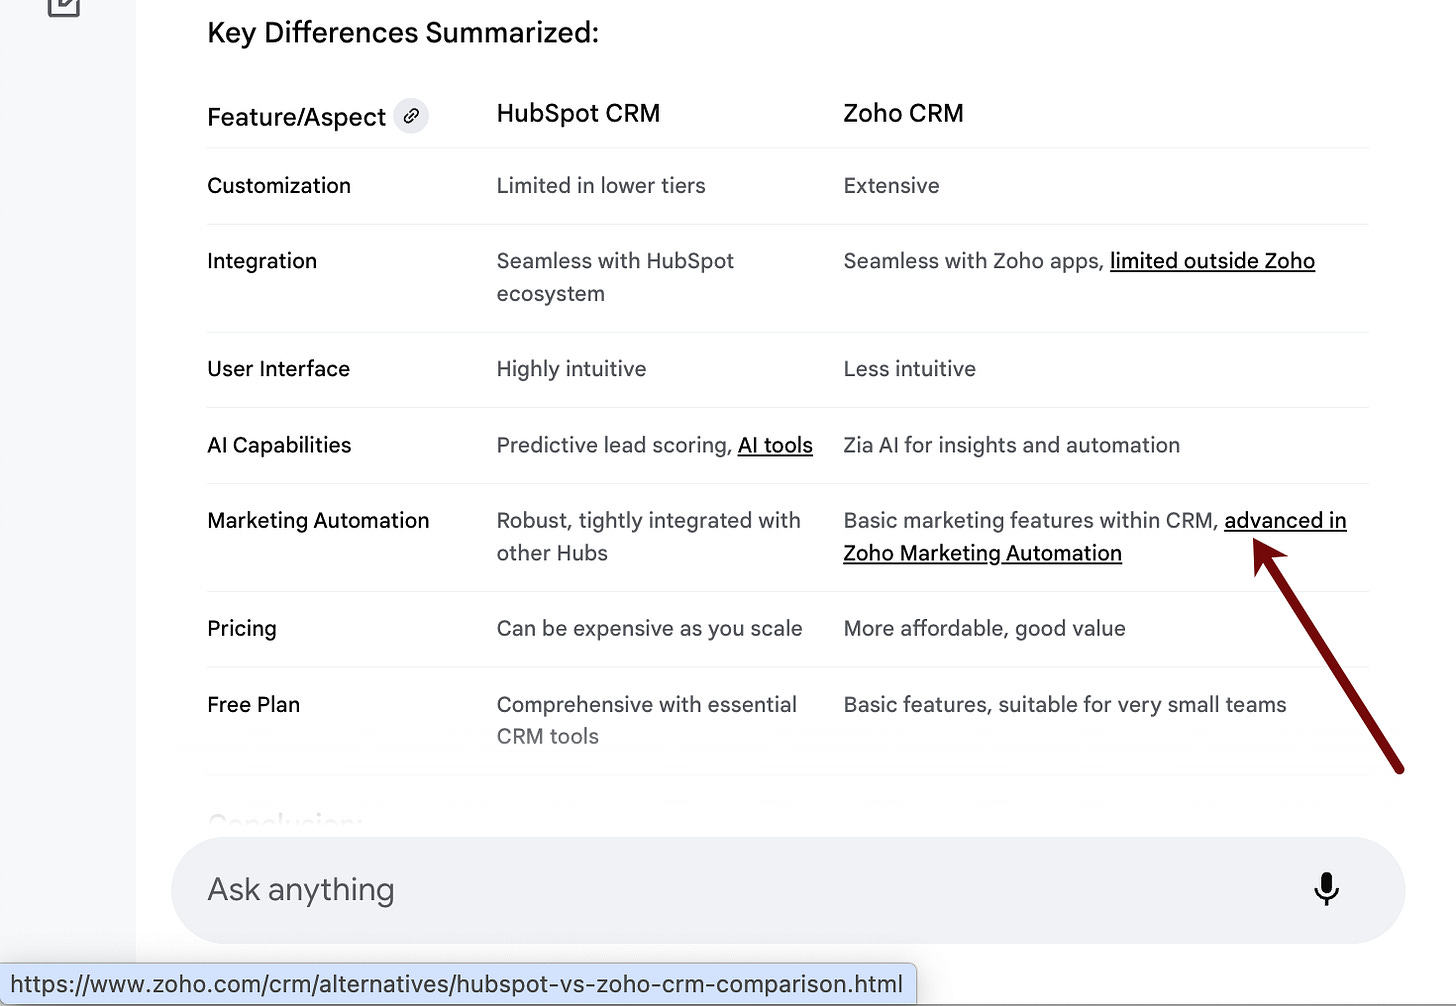1456x1006 pixels.
Task: Click 'More affordable, good value' cell
Action: (984, 629)
